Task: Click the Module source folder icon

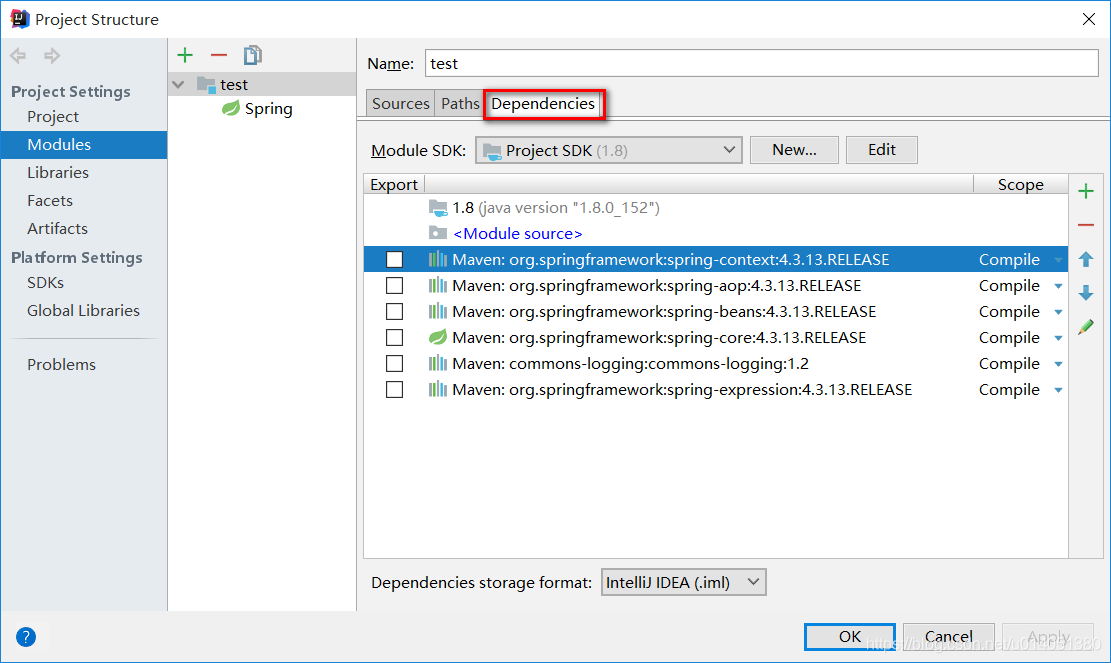Action: tap(438, 233)
